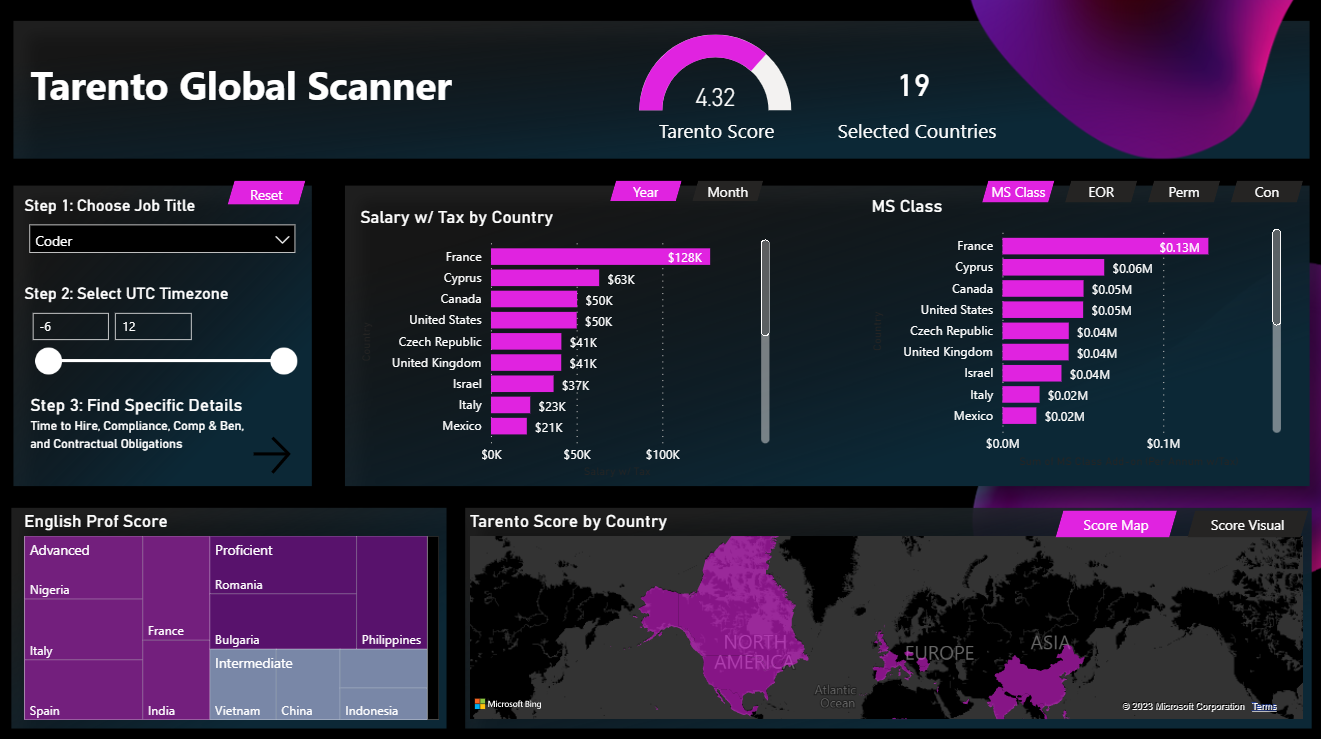Click the maximum UTC input showing 12

153,326
